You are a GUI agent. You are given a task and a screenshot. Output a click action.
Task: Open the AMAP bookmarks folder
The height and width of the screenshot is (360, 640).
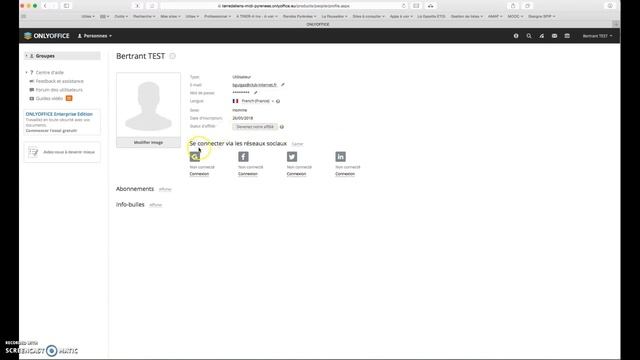pos(495,16)
